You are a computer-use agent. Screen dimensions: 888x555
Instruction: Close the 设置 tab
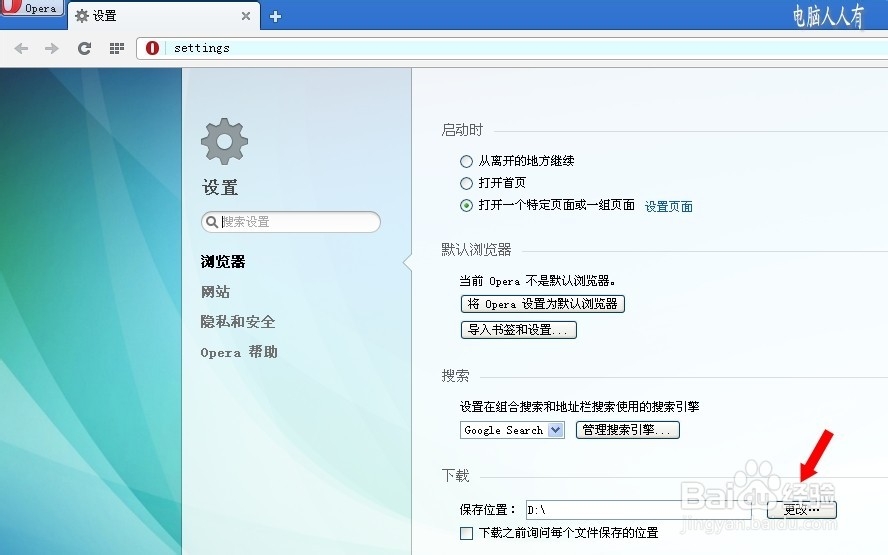[x=246, y=16]
